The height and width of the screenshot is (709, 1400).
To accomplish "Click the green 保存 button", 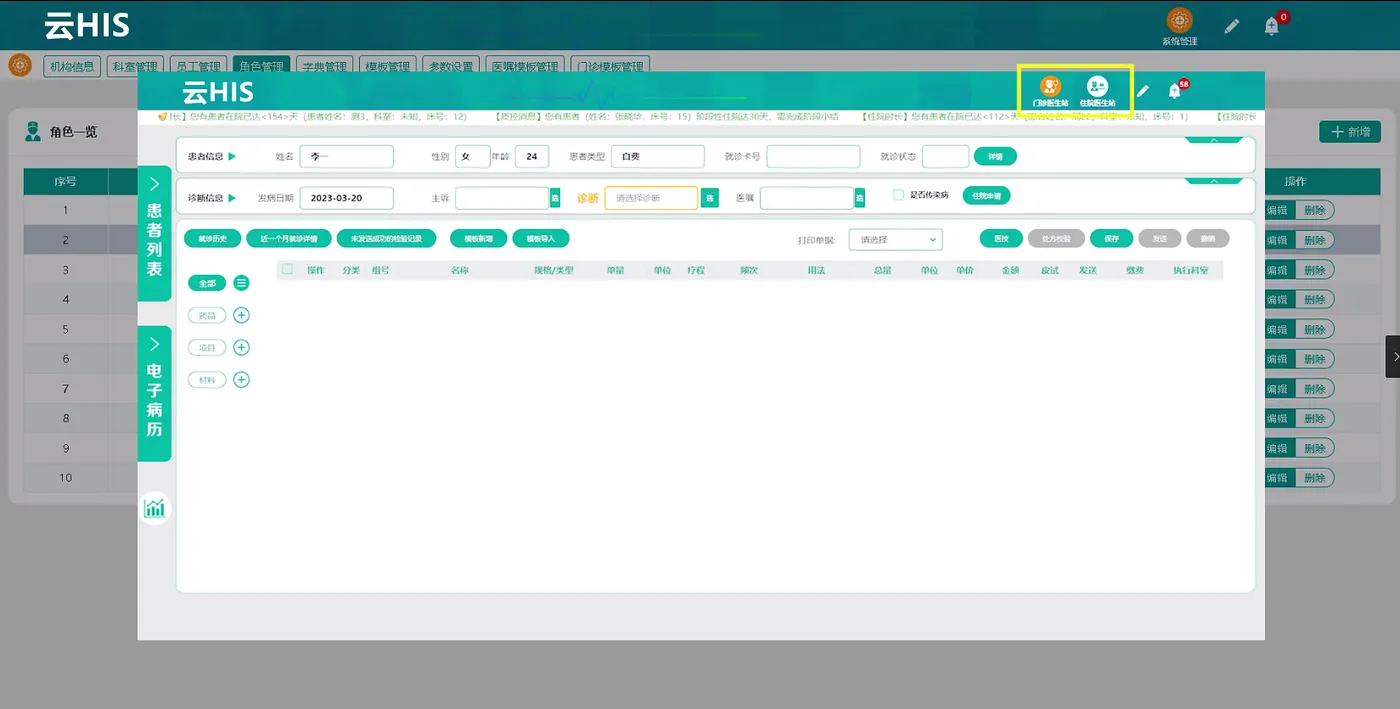I will [1112, 239].
